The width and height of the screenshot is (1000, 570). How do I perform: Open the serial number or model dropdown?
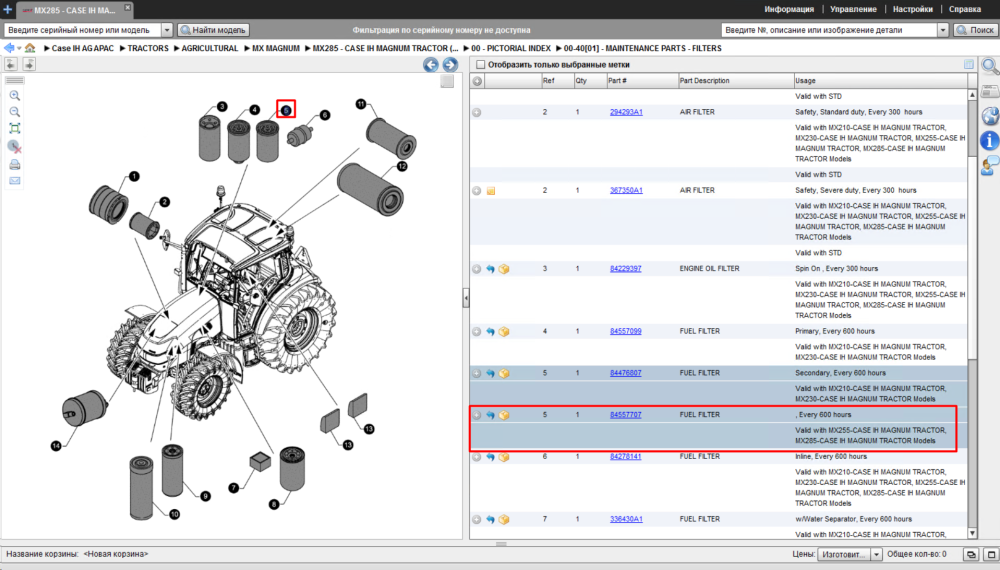click(166, 30)
